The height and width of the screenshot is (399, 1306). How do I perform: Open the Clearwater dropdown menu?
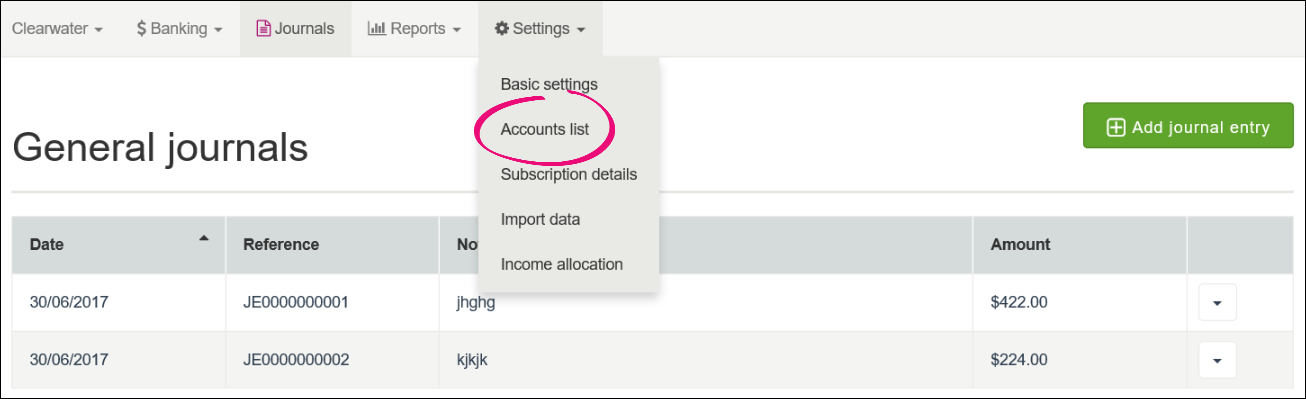[x=57, y=29]
